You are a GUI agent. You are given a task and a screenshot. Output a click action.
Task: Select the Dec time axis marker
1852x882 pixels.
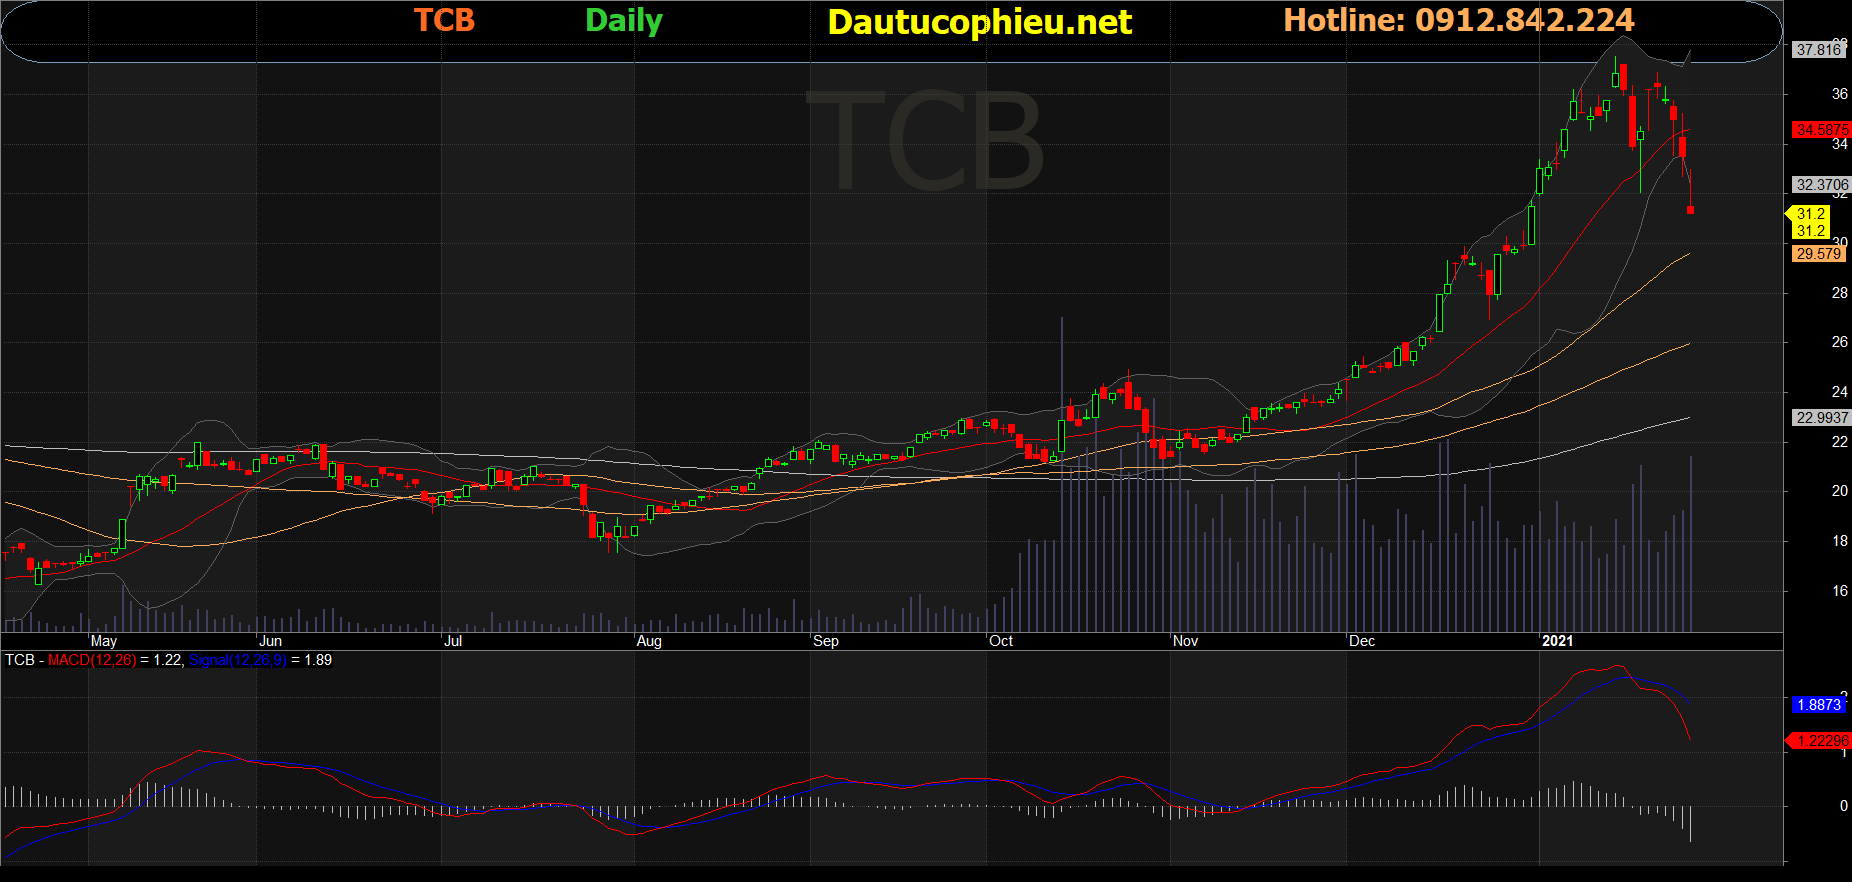click(x=1361, y=641)
